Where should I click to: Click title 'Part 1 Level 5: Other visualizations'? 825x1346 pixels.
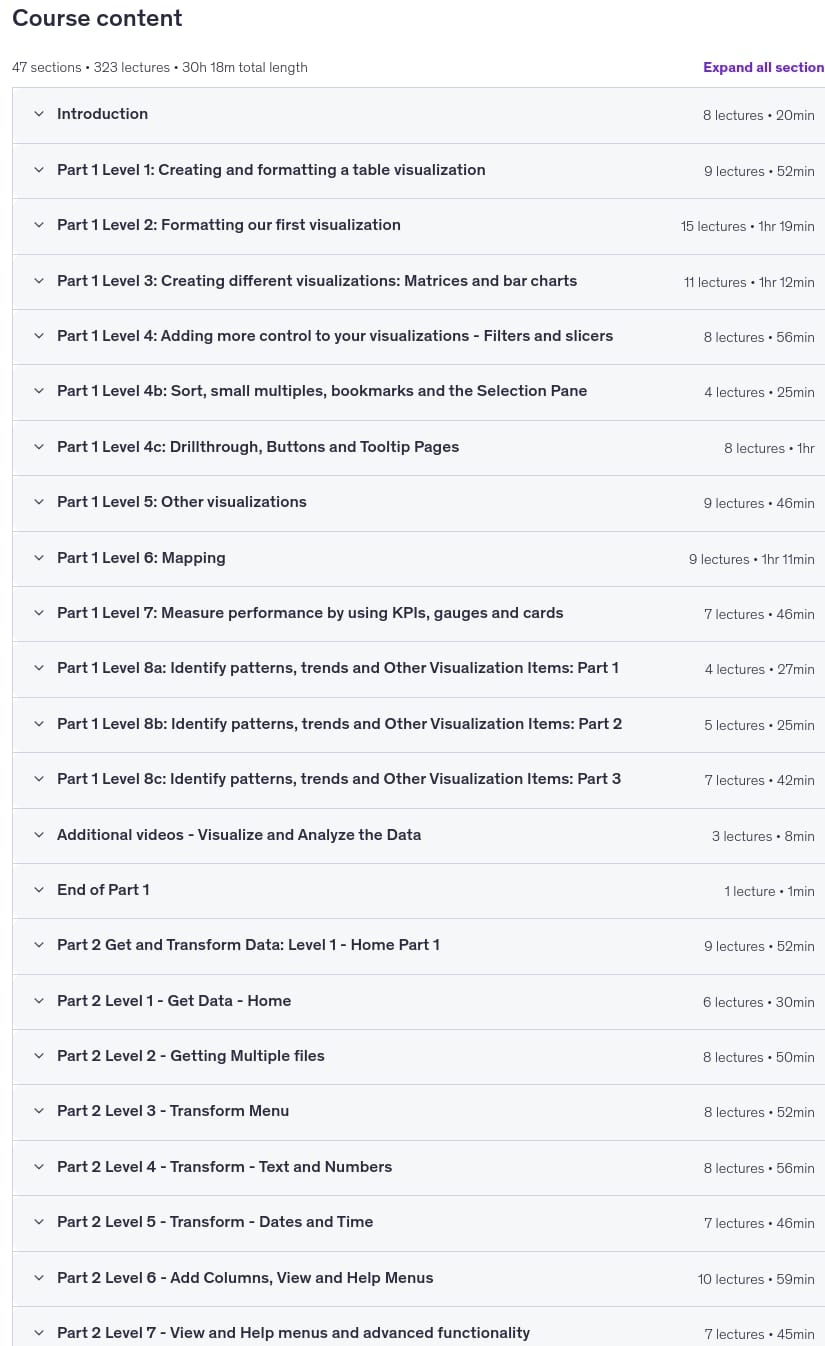(x=182, y=502)
